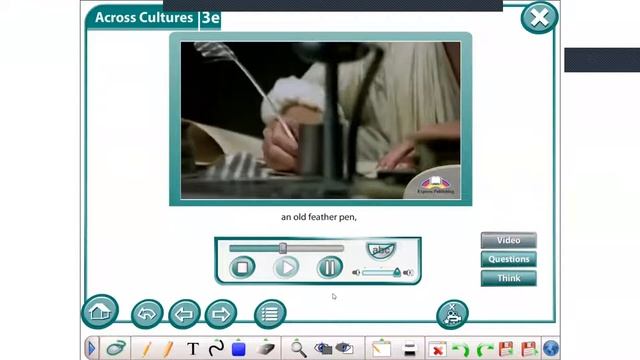Expand toolbar with blue triangle arrow

[91, 349]
